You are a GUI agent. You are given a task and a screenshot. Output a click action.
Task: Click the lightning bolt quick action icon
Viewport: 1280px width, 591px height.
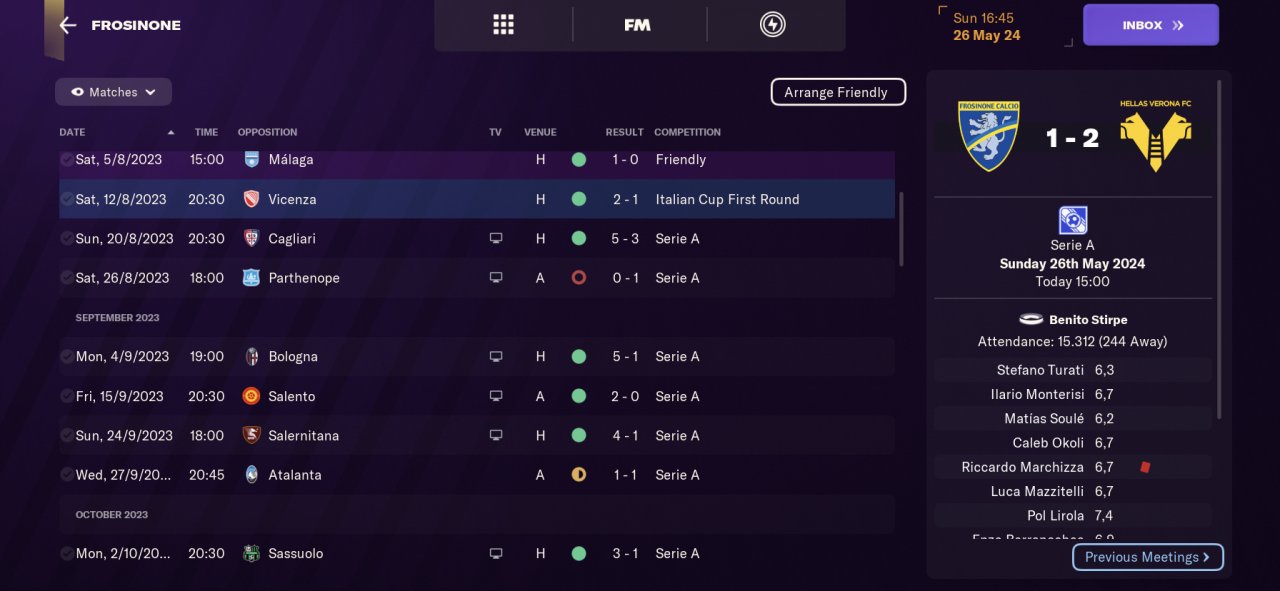tap(772, 25)
